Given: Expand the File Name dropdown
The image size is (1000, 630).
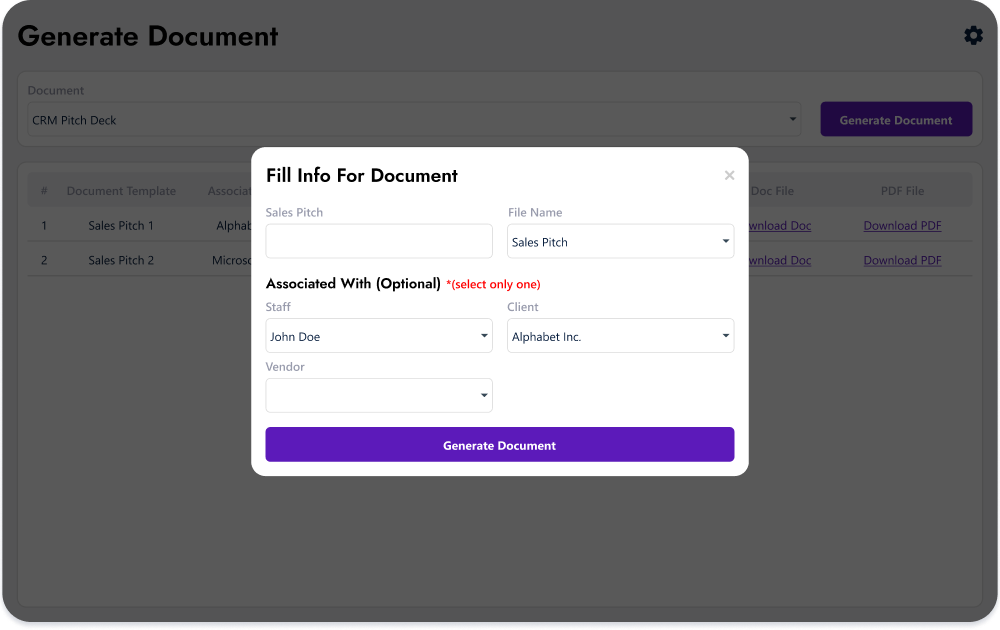Looking at the screenshot, I should click(x=620, y=241).
